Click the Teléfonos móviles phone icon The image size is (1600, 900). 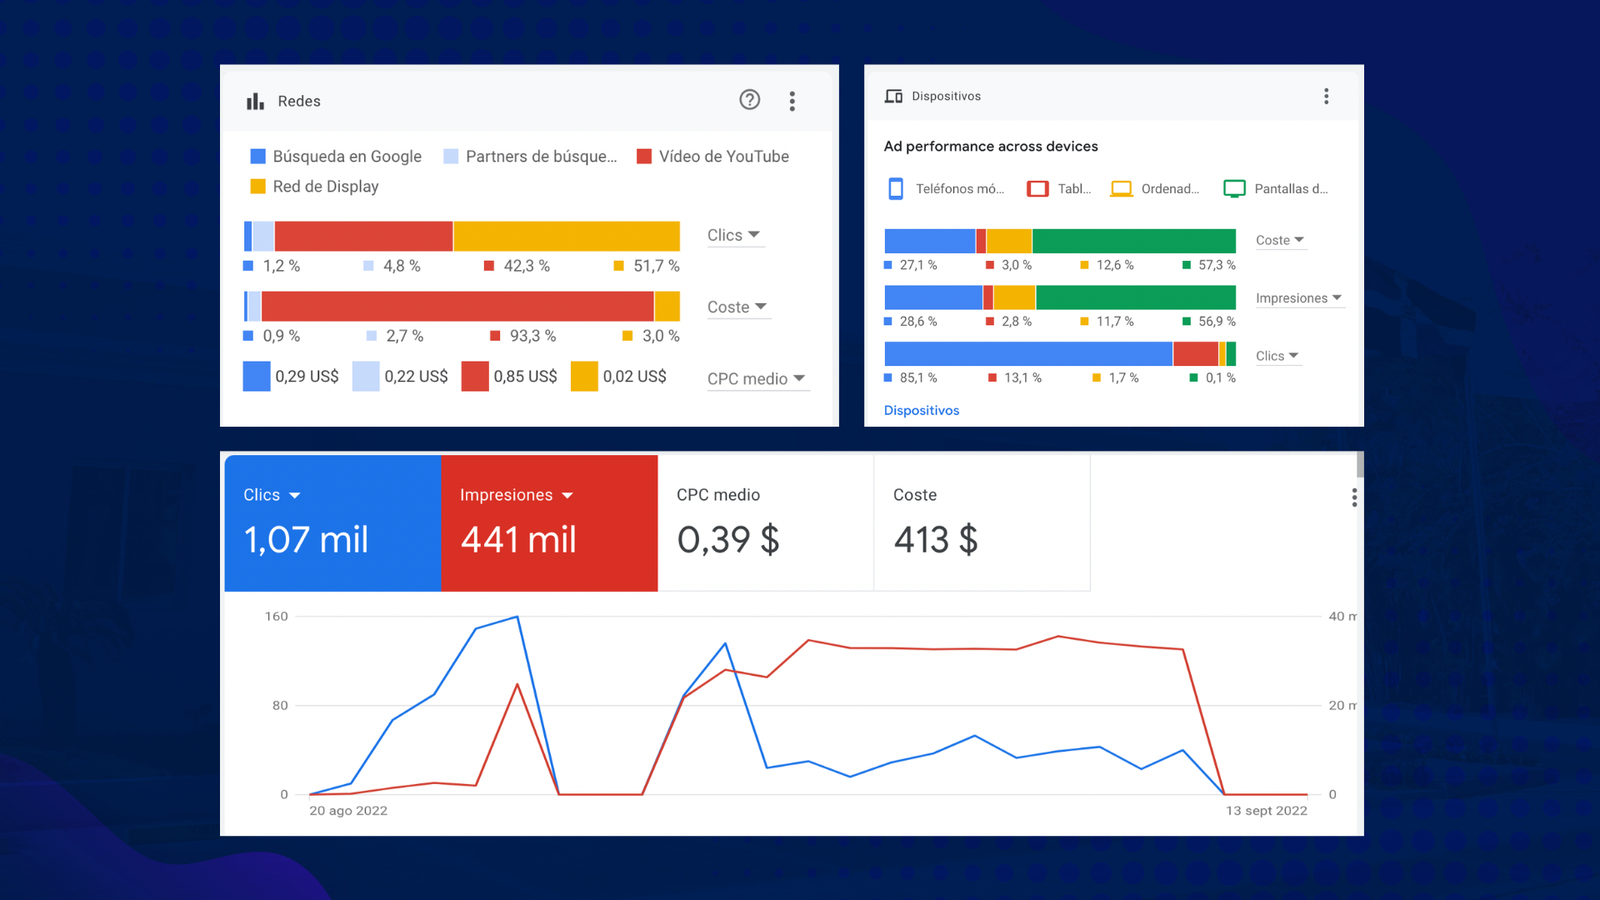pyautogui.click(x=896, y=188)
